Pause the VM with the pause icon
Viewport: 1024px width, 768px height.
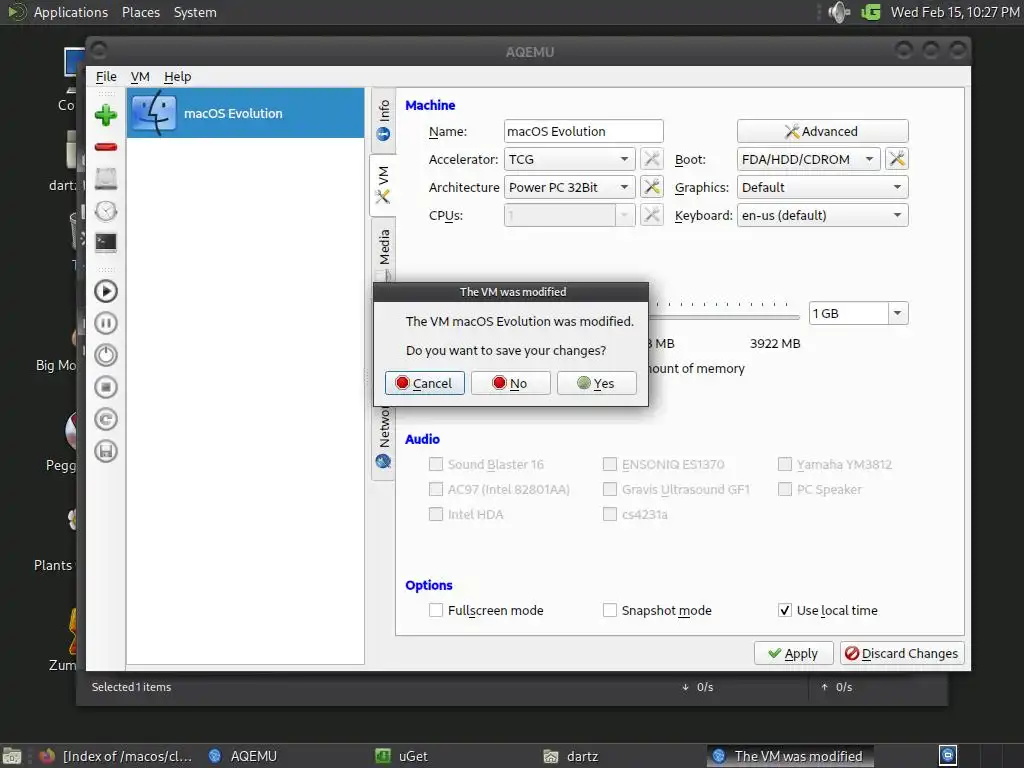point(106,323)
